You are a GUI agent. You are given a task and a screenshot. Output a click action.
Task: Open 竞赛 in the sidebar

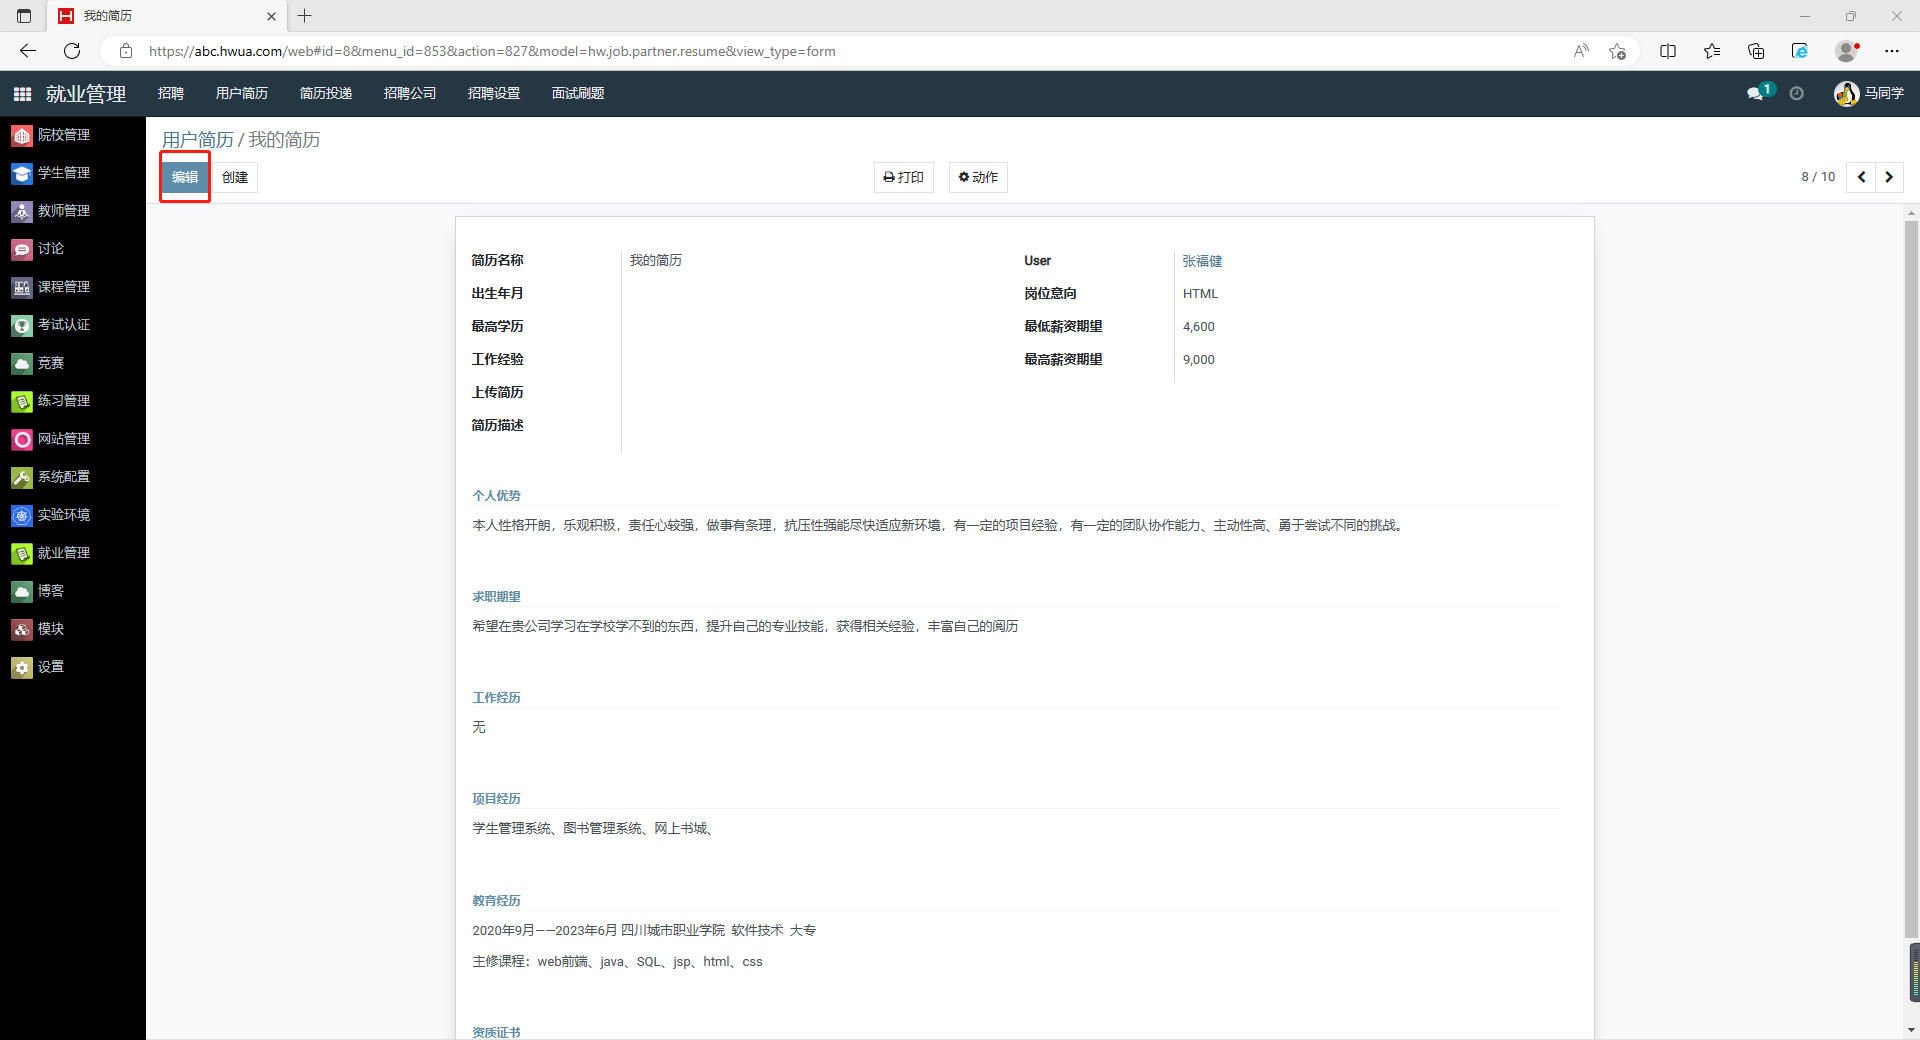(x=39, y=363)
